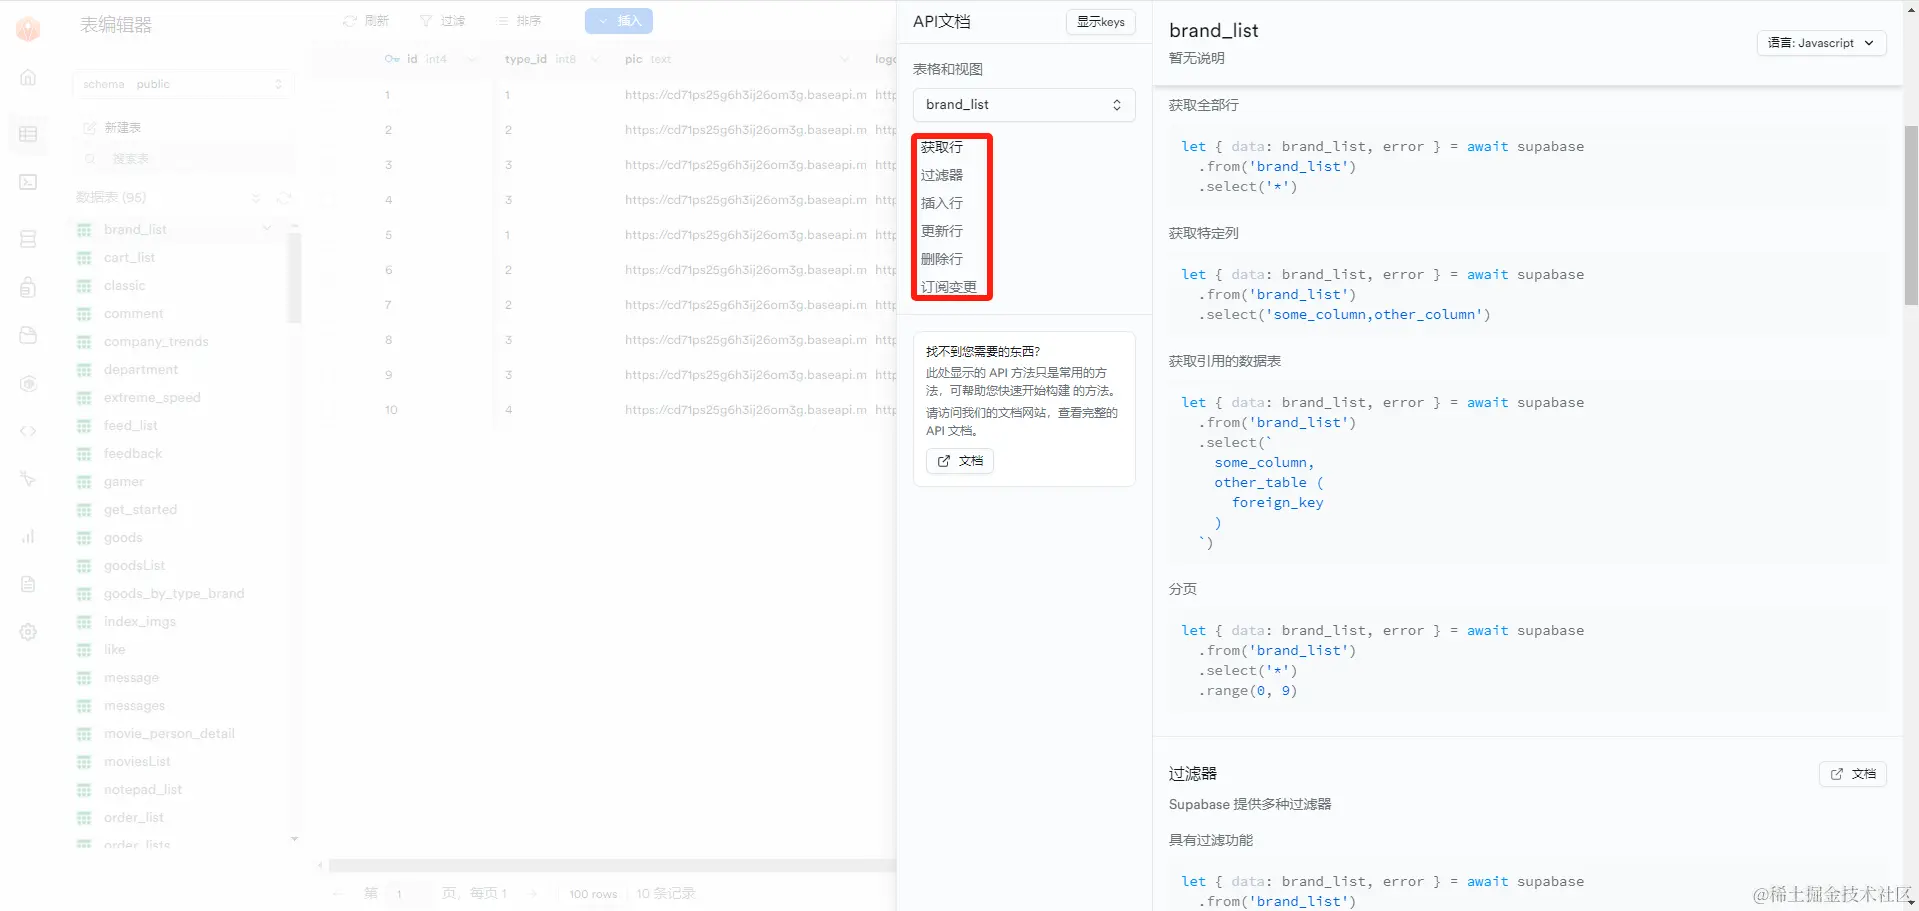The width and height of the screenshot is (1919, 911).
Task: Open the 100 rows page size selector
Action: pyautogui.click(x=594, y=894)
